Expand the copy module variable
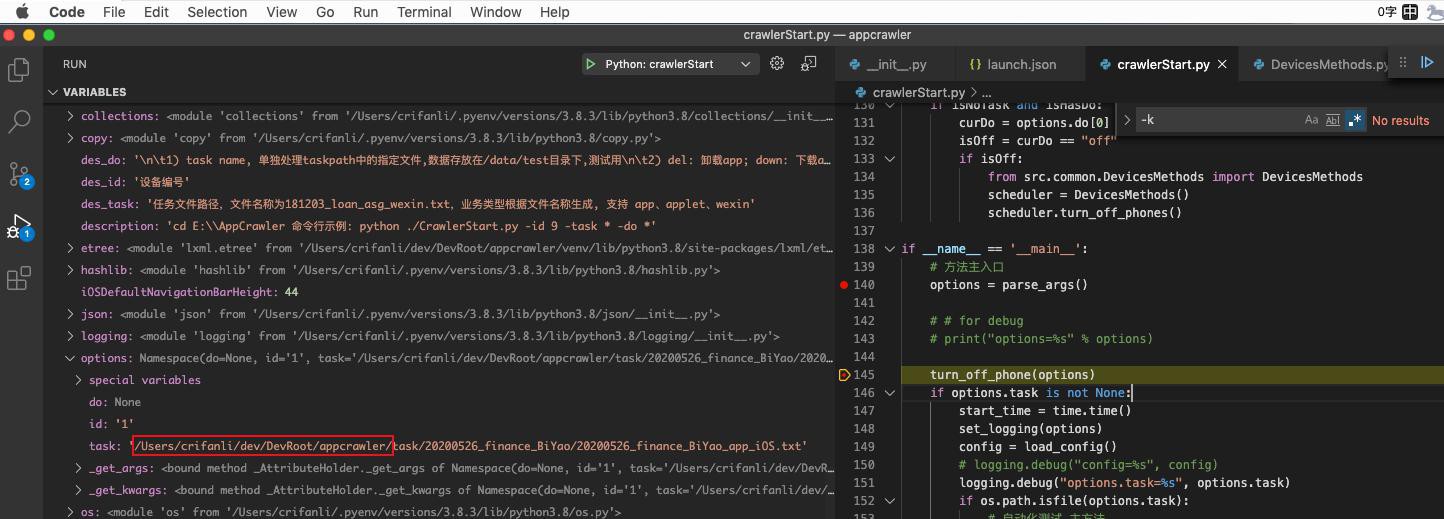1444x519 pixels. (x=71, y=138)
